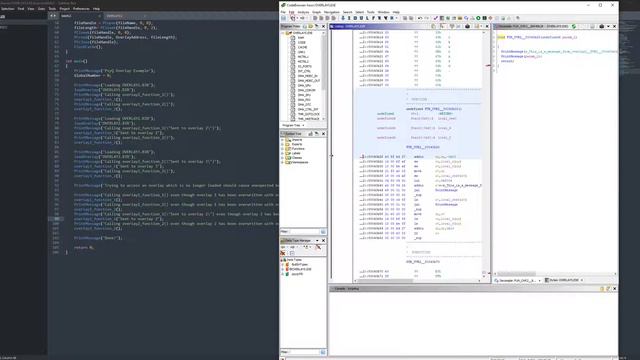
Task: Click the Listing horizontal scrollbar
Action: pyautogui.click(x=417, y=281)
